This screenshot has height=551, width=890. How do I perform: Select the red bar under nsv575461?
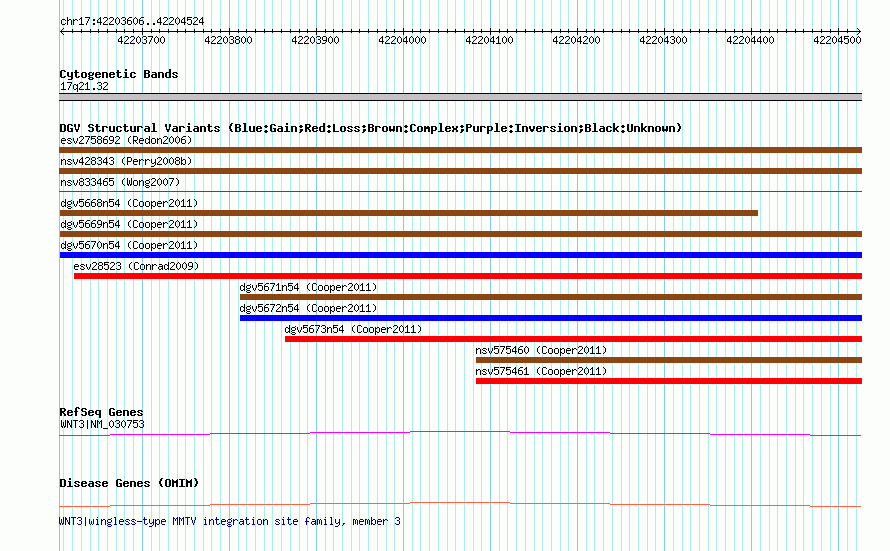click(669, 381)
